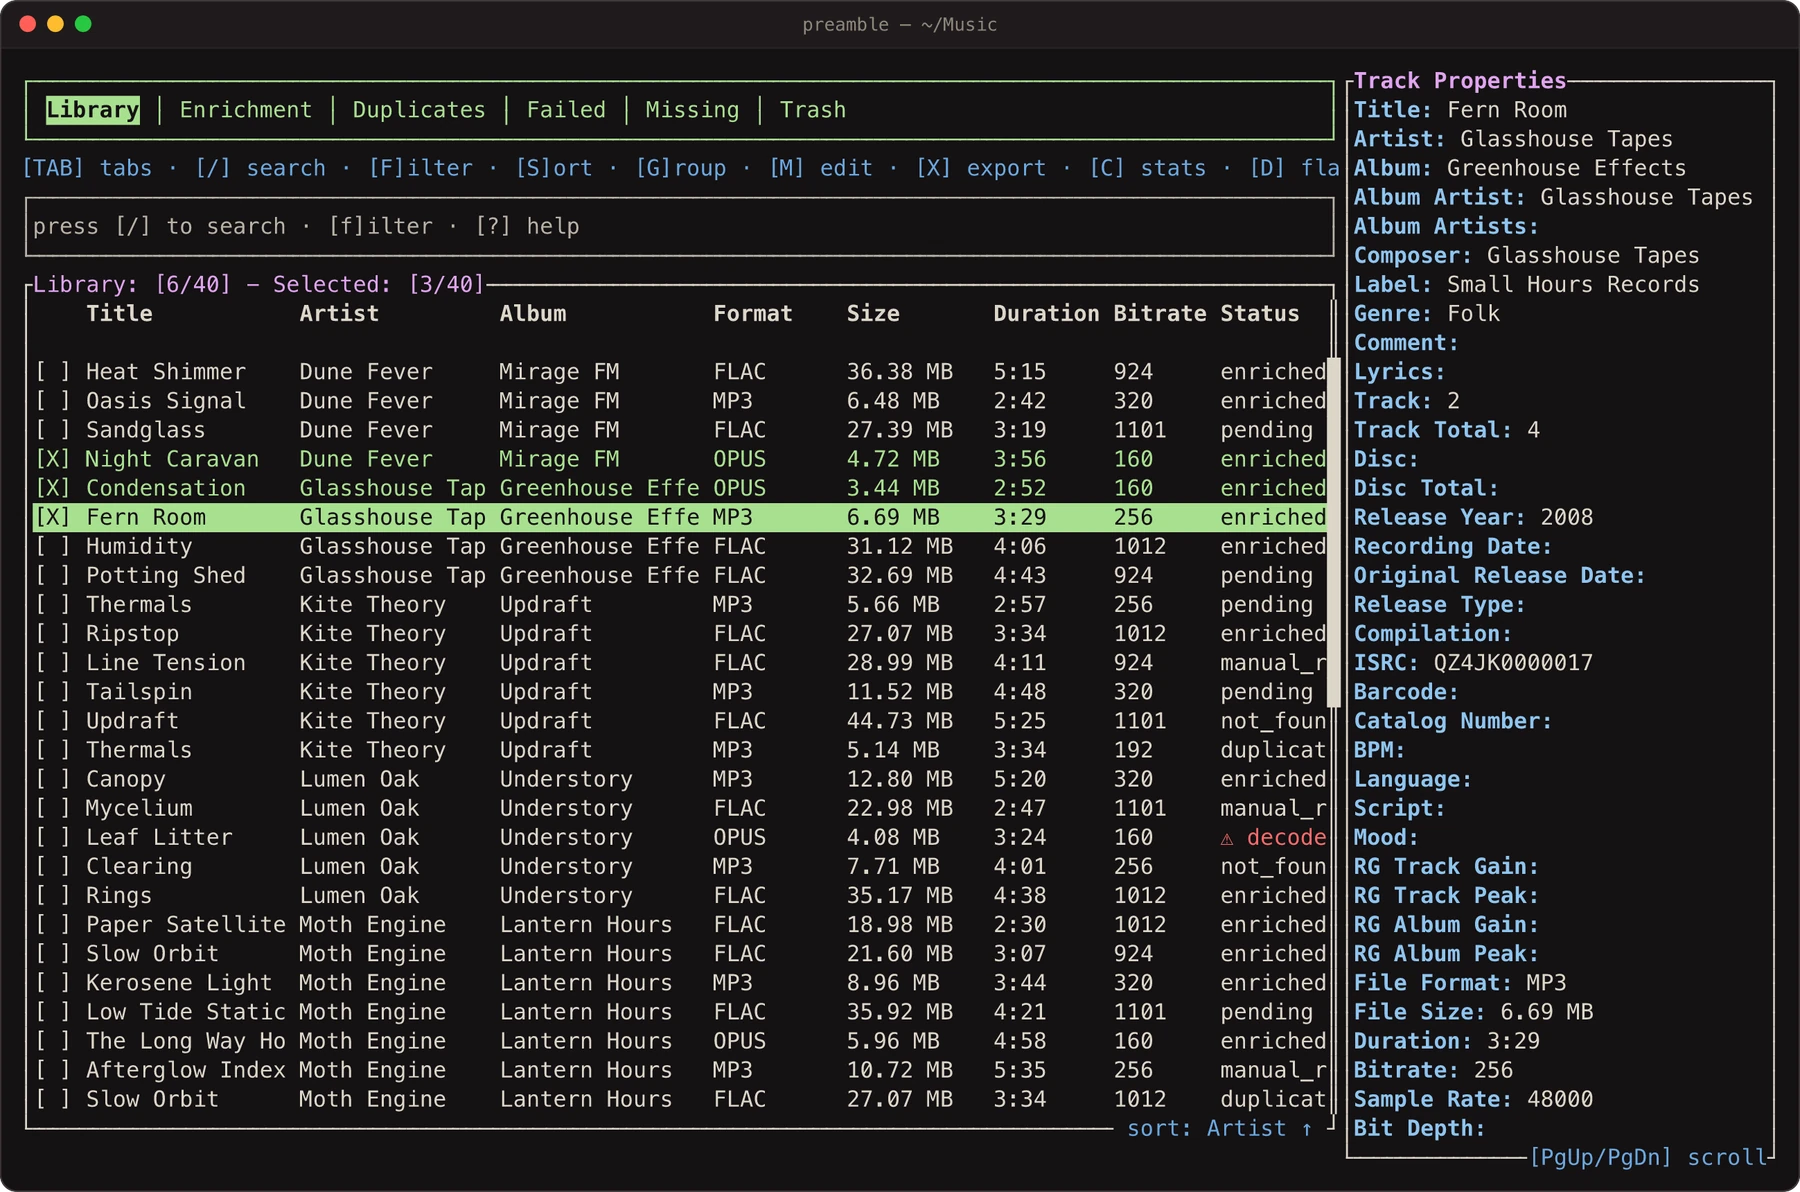1800x1192 pixels.
Task: Check the Heat Shimmer row checkbox
Action: [53, 372]
